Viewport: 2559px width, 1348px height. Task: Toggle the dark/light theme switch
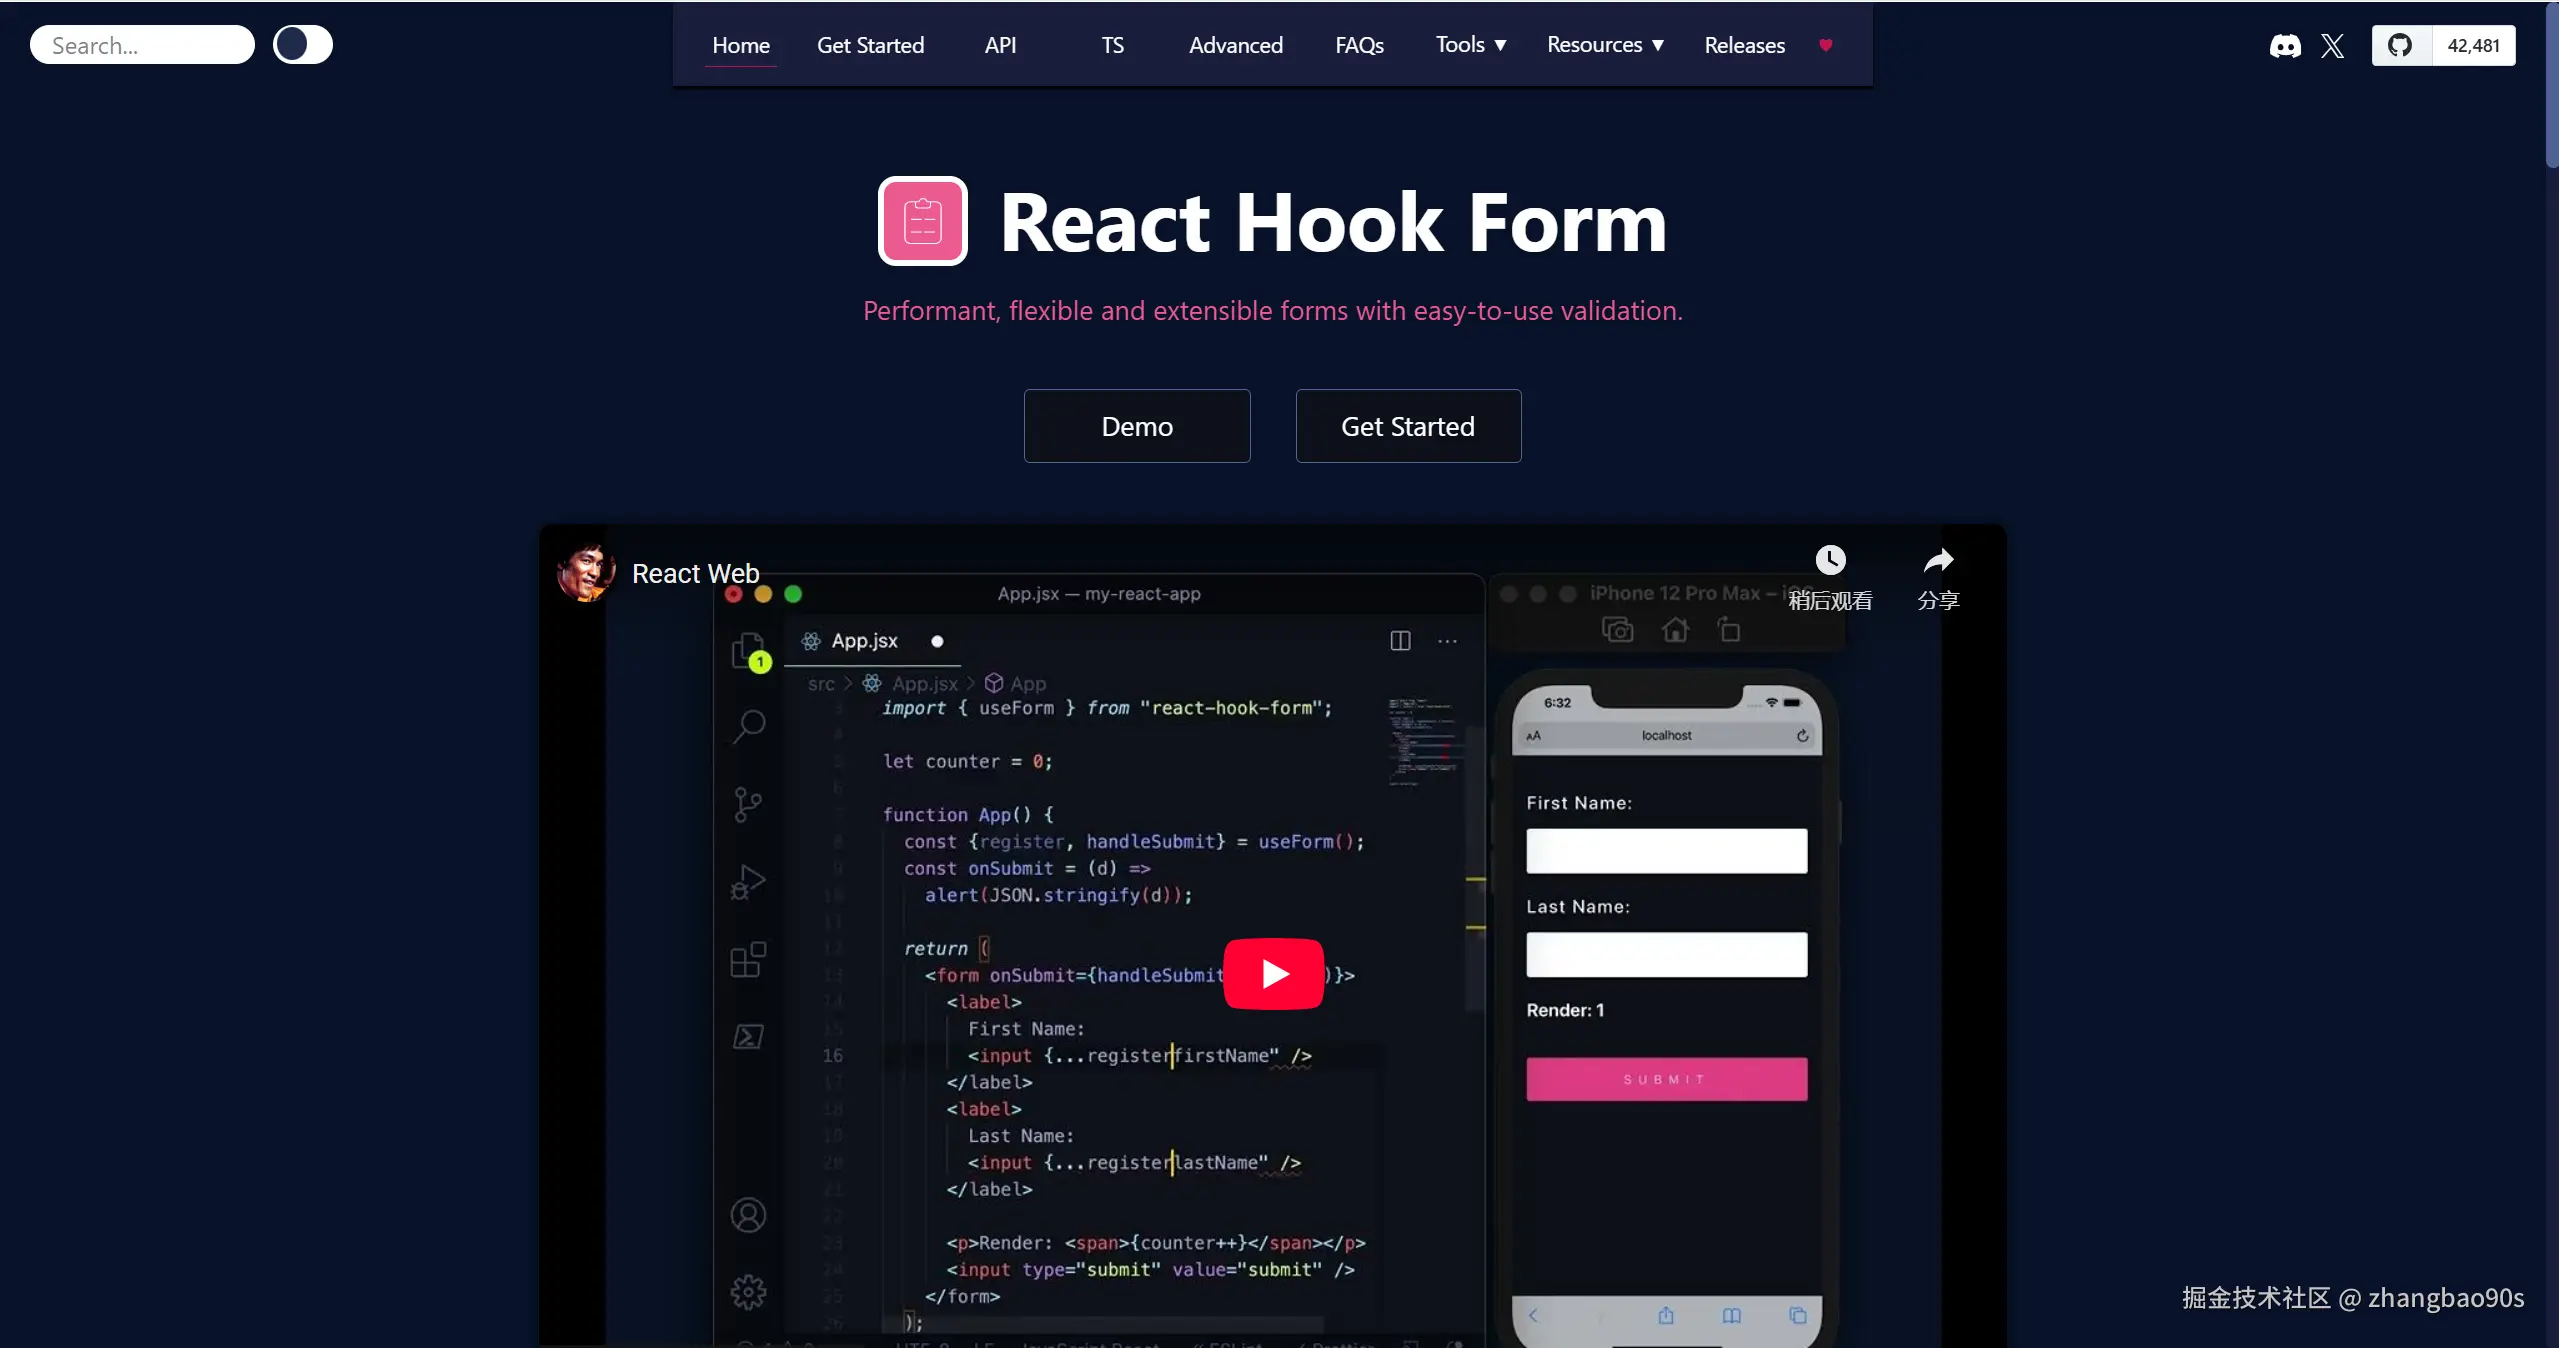[x=302, y=45]
